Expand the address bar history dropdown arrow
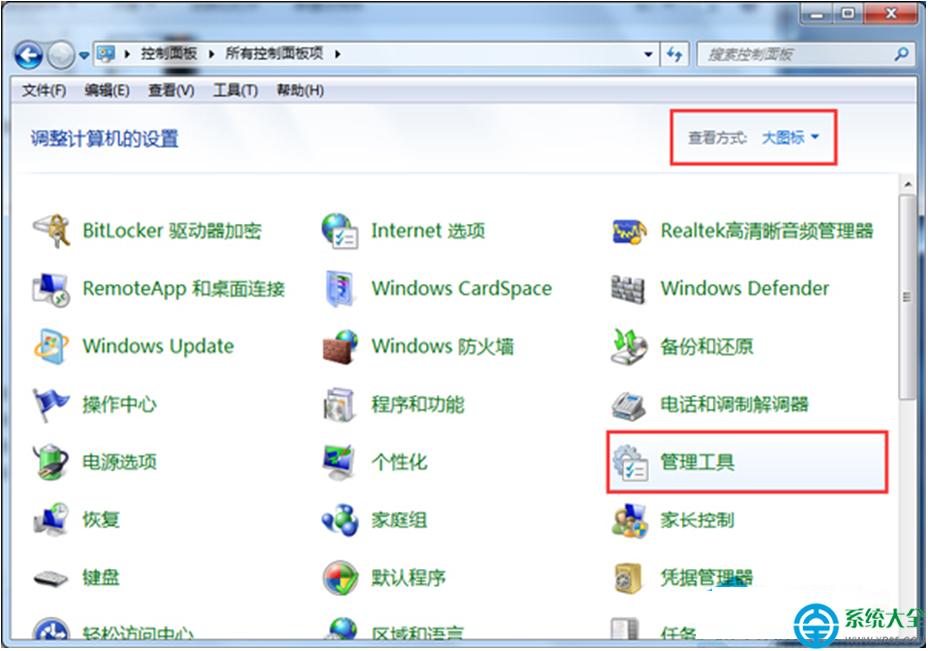This screenshot has height=651, width=928. coord(650,54)
